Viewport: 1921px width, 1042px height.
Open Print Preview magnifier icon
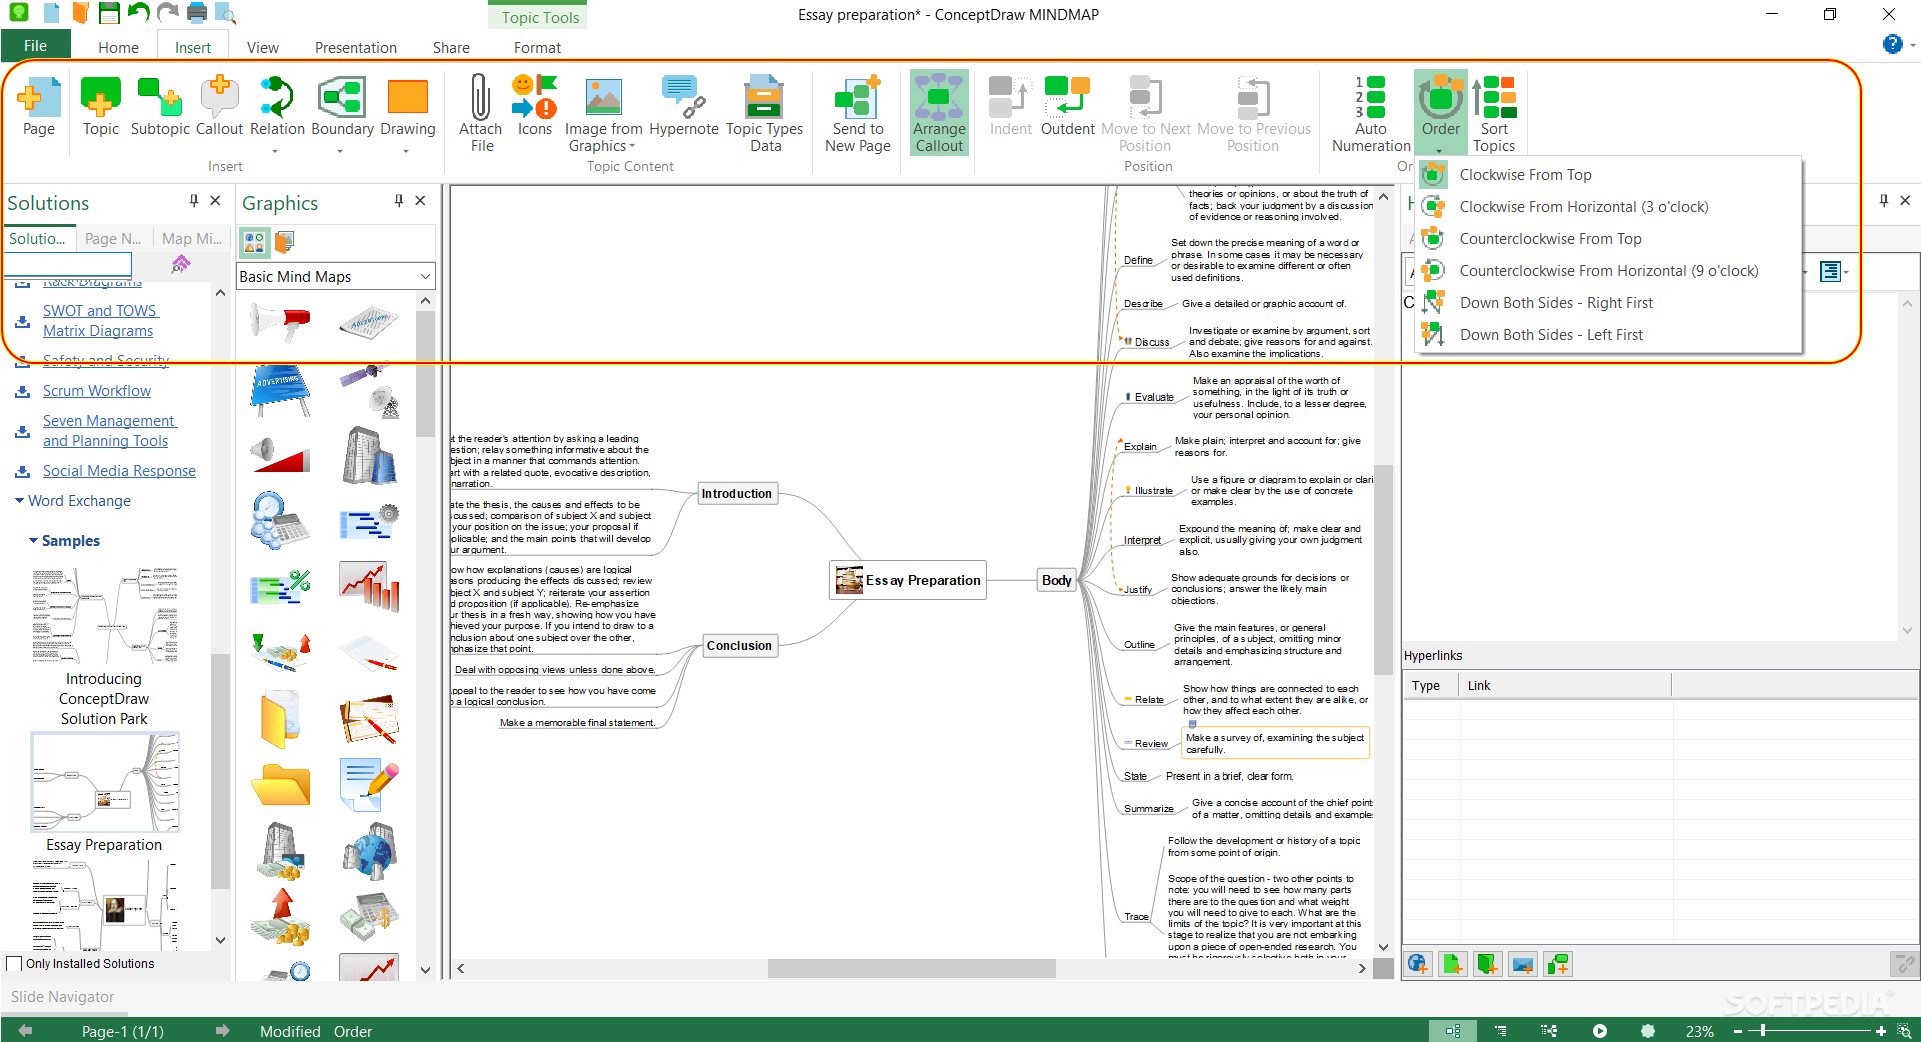226,13
